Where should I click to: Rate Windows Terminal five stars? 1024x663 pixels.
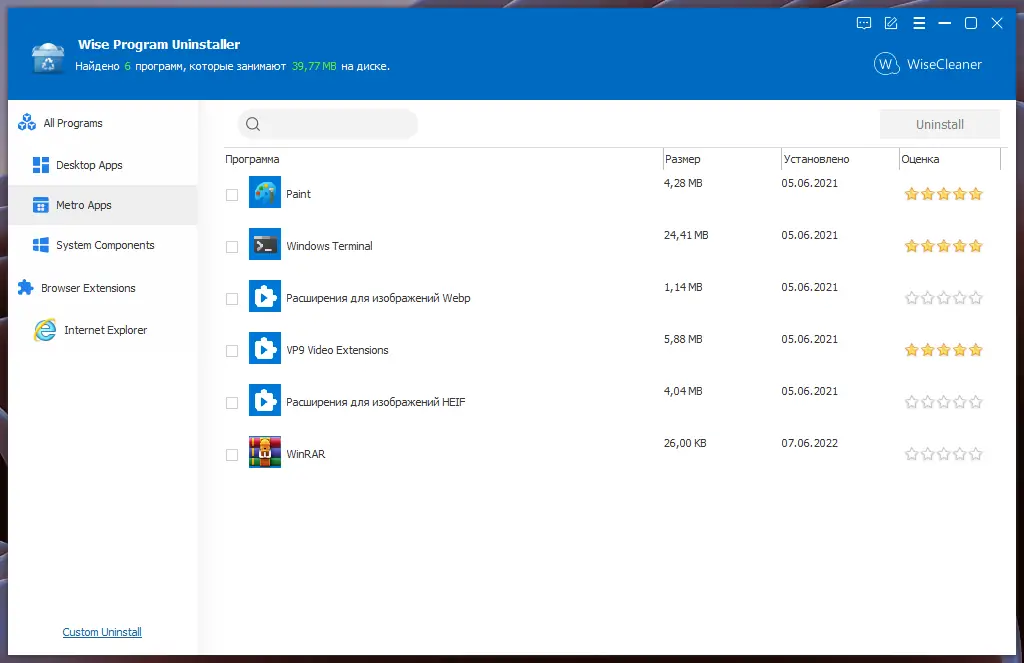tap(975, 245)
